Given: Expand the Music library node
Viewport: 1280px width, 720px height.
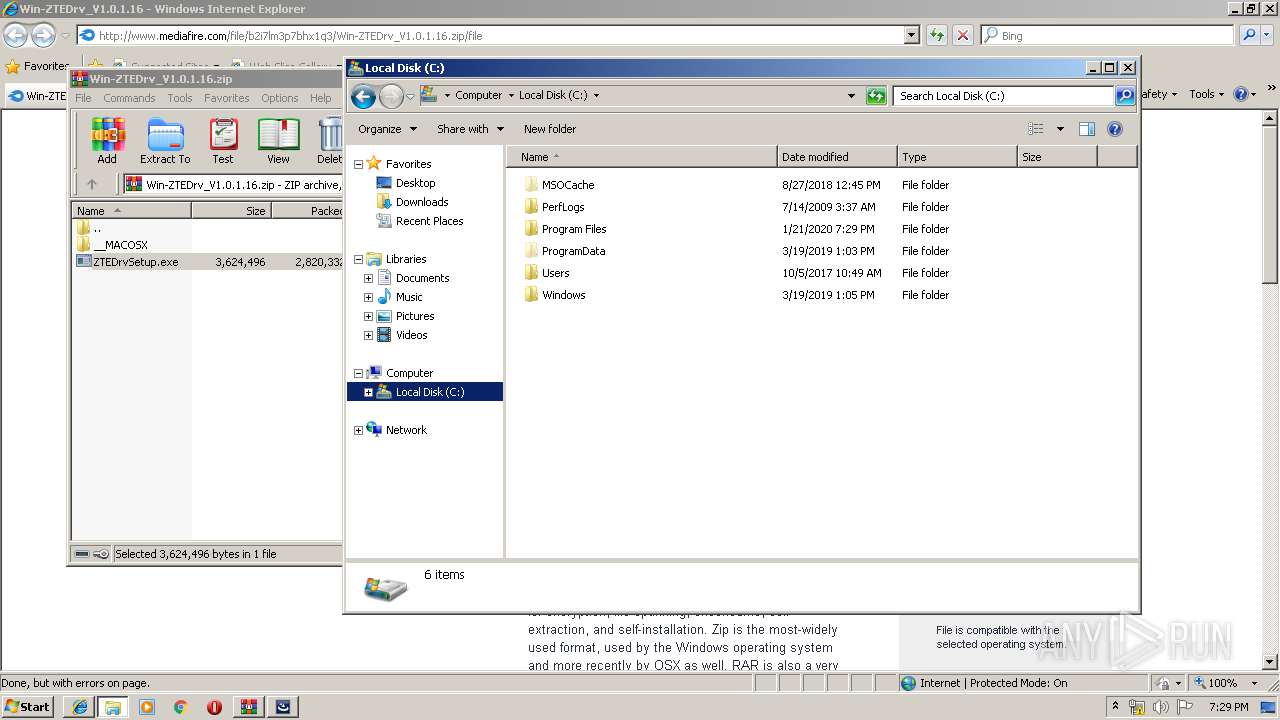Looking at the screenshot, I should click(x=368, y=297).
